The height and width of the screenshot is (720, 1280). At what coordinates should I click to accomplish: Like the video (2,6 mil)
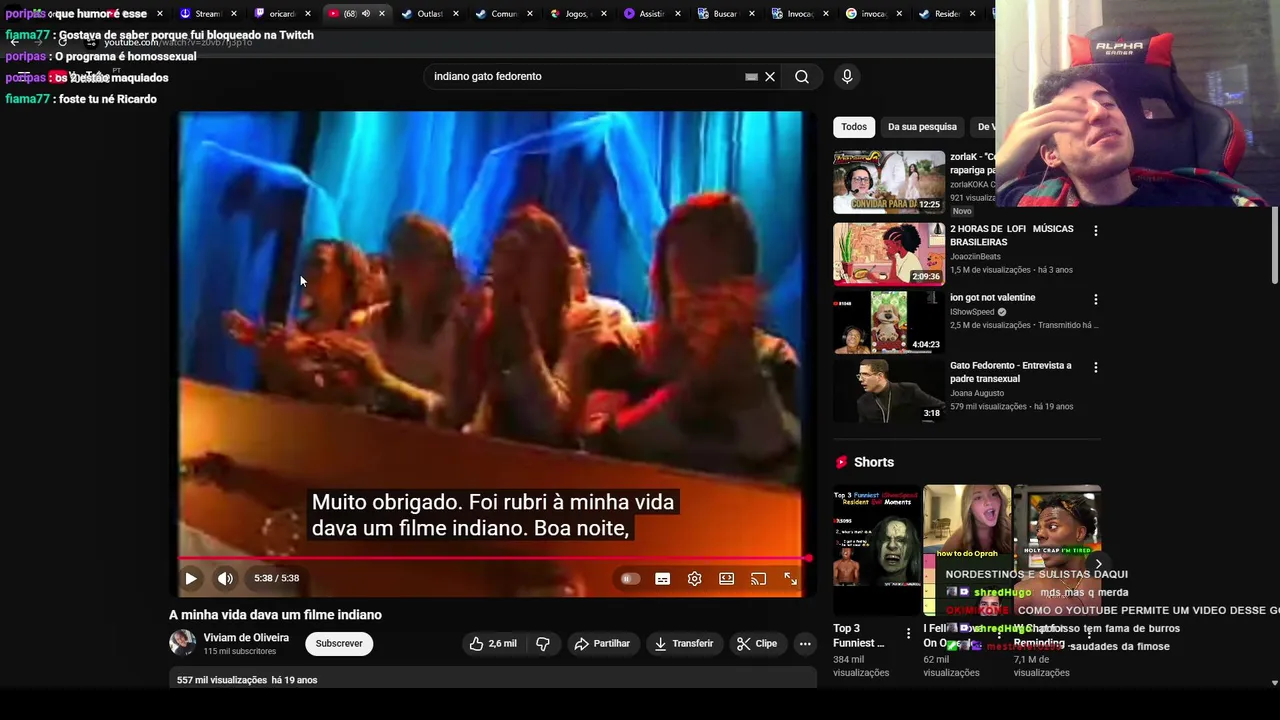coord(493,644)
